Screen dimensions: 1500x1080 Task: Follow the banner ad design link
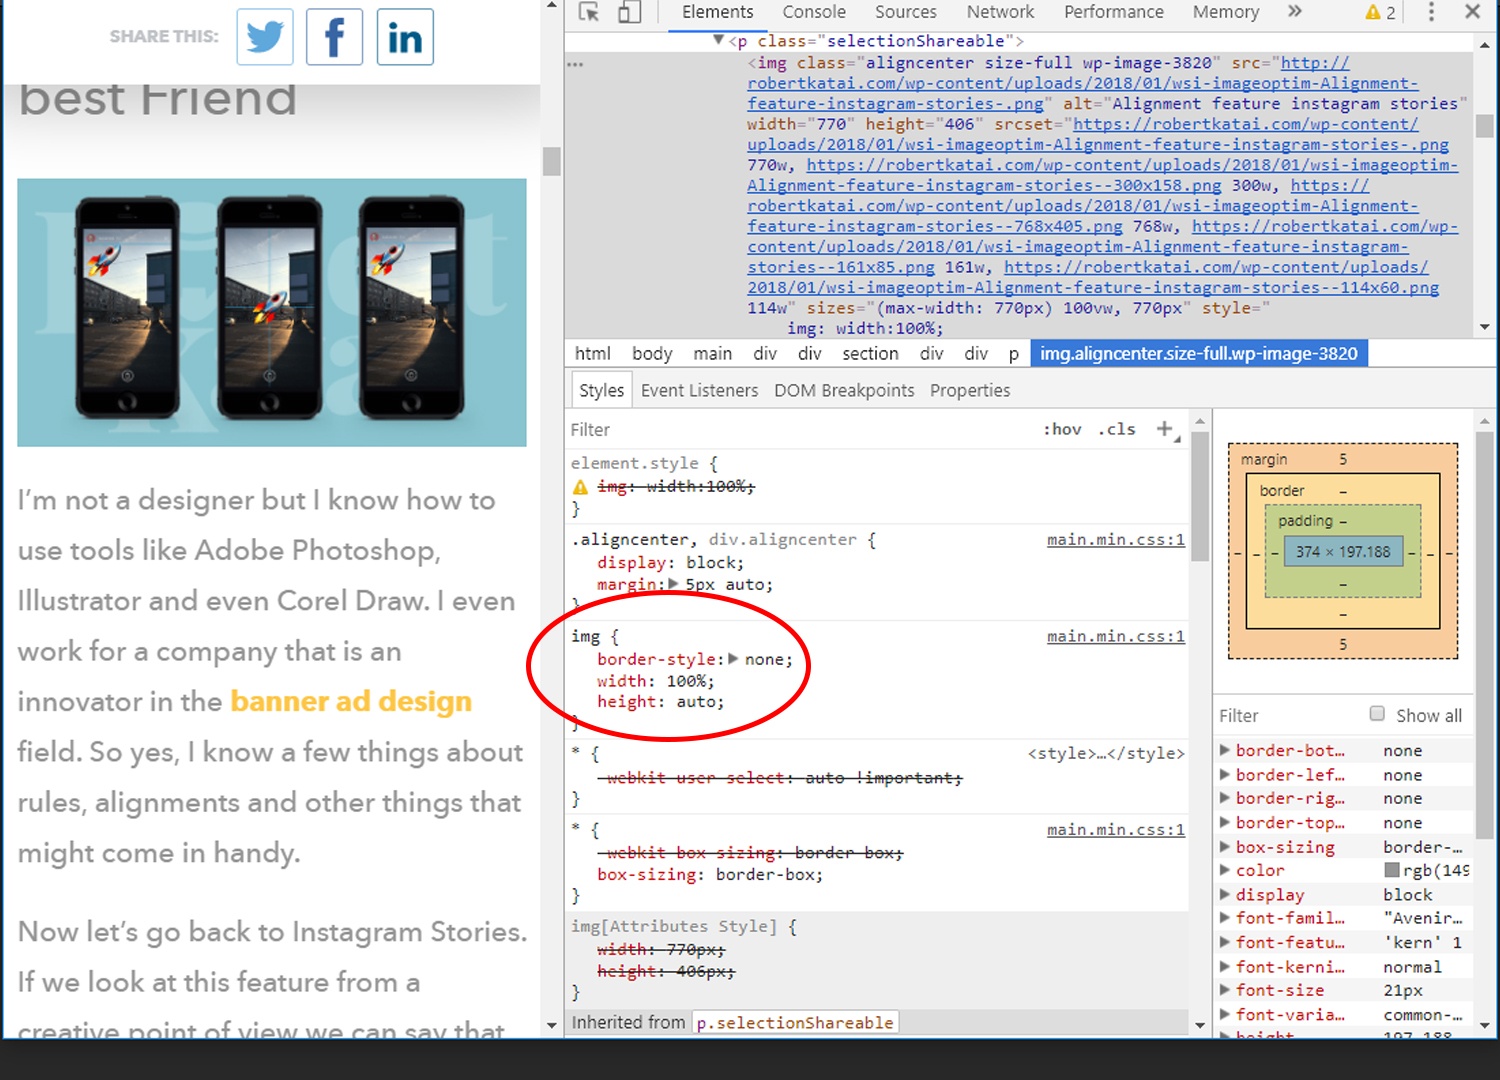351,701
